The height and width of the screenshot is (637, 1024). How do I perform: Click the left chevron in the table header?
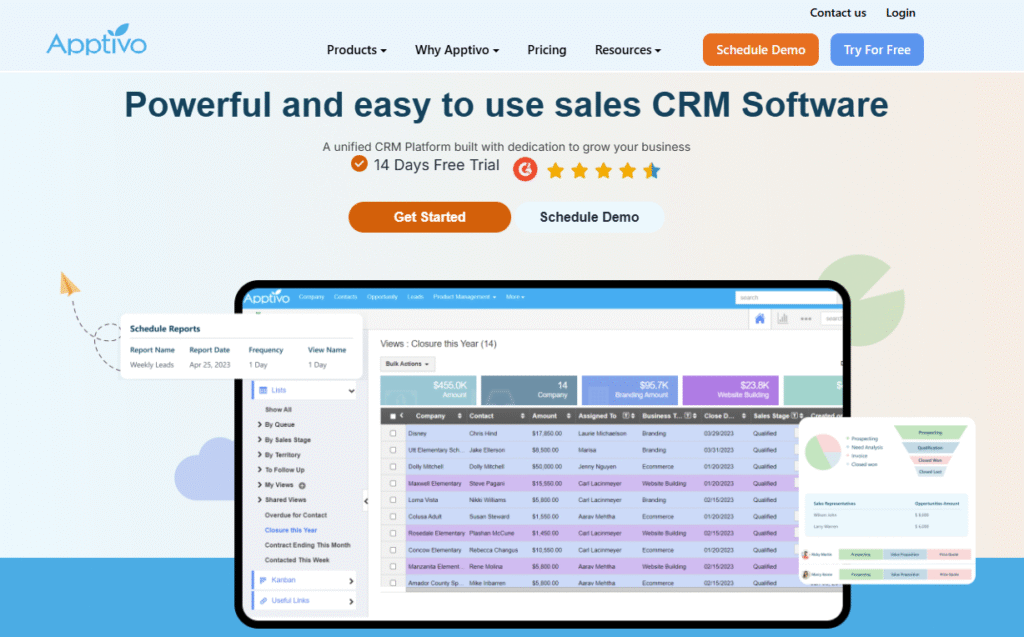(x=402, y=416)
